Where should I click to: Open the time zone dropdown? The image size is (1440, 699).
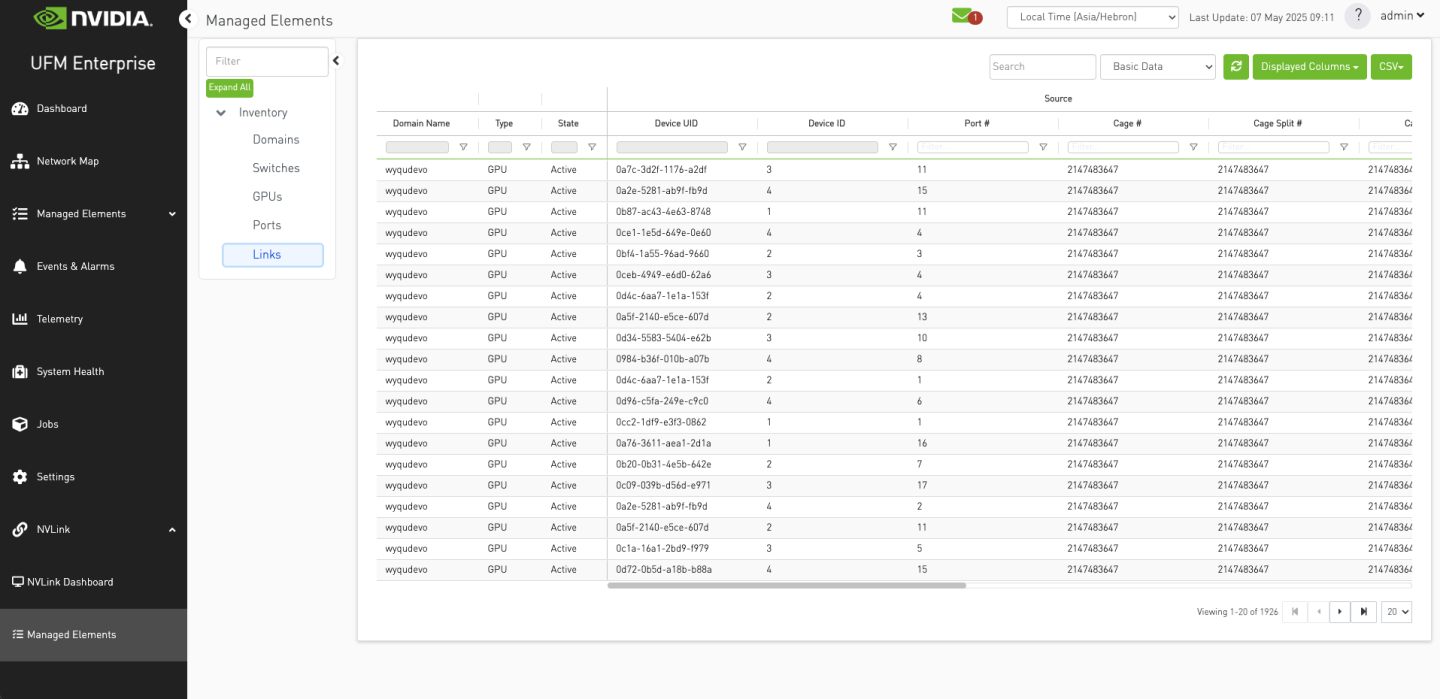1092,17
